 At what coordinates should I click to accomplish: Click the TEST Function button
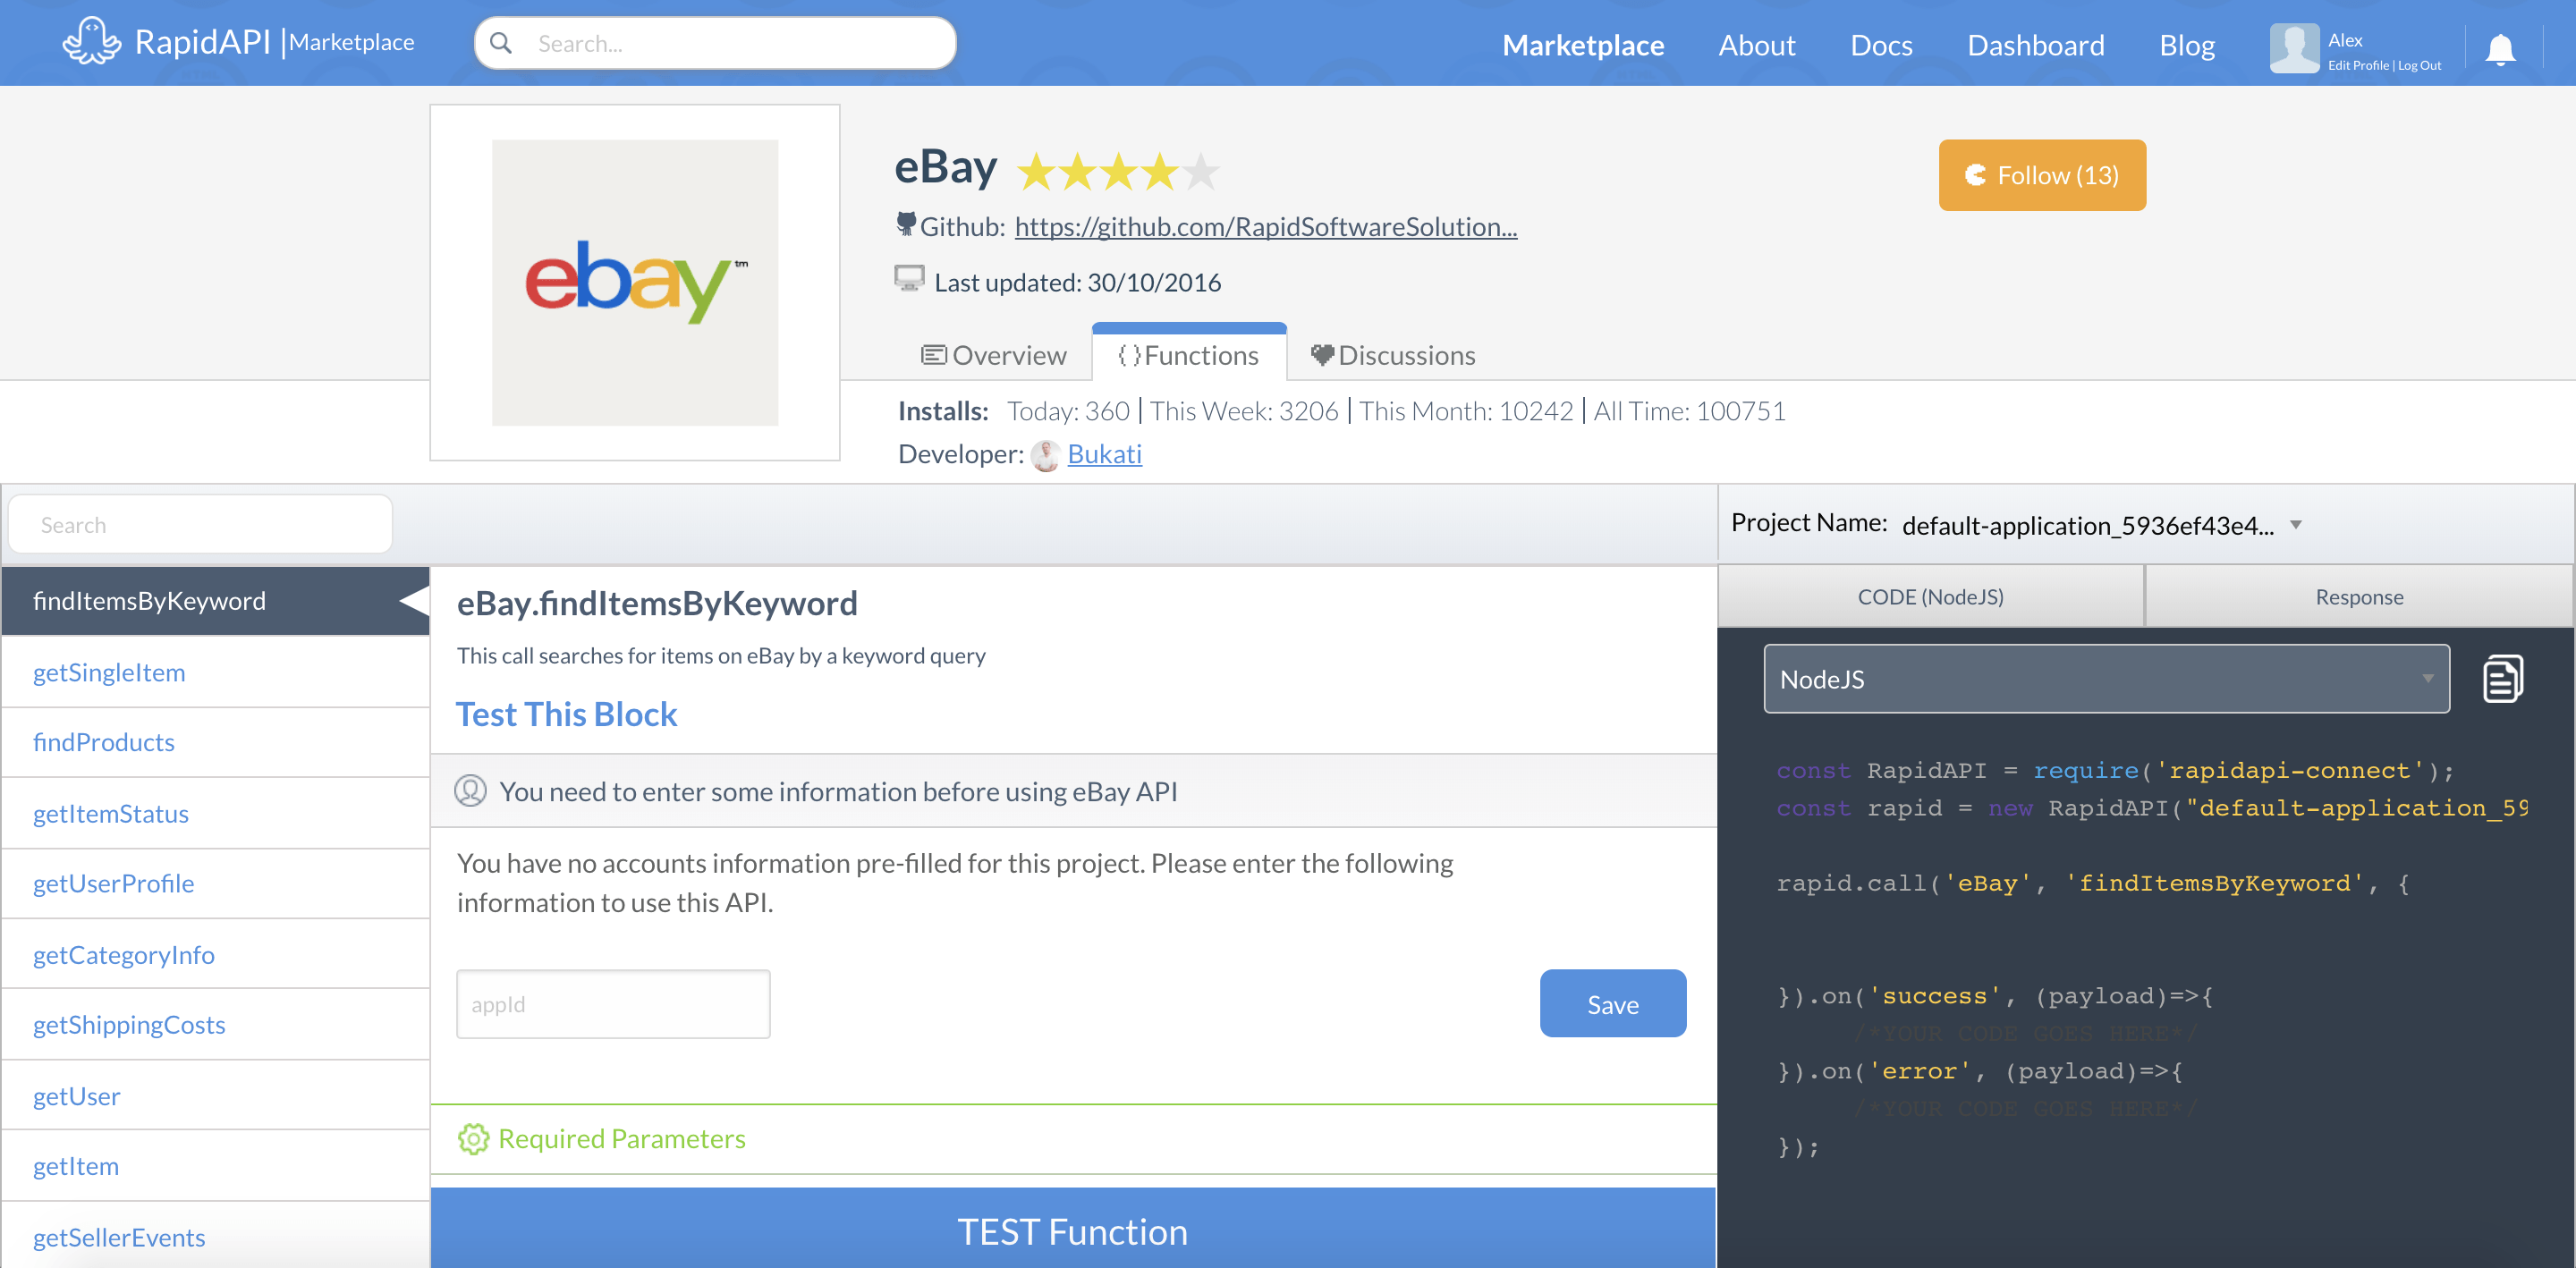tap(1073, 1229)
